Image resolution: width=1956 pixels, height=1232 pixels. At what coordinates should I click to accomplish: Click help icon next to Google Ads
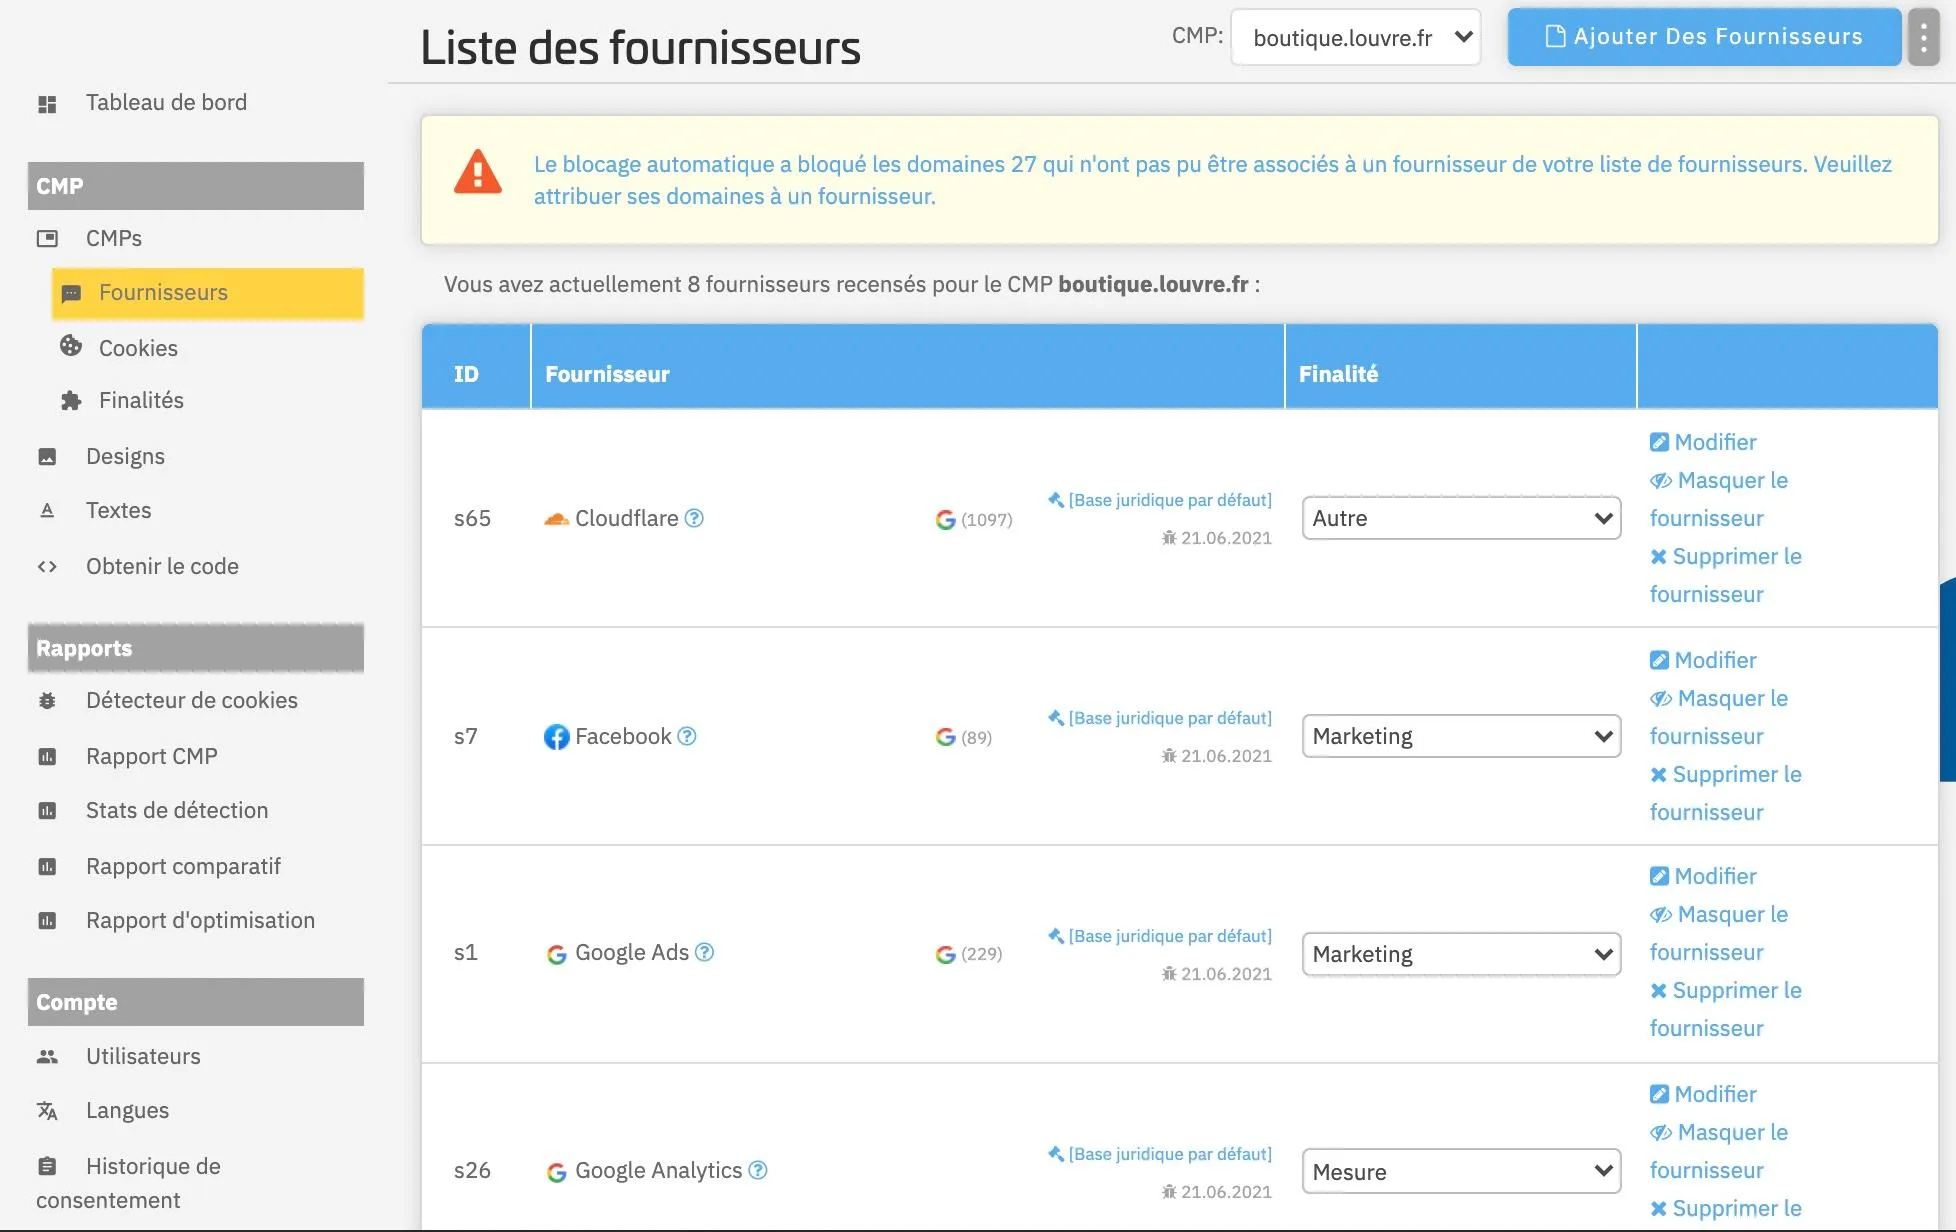click(x=704, y=952)
